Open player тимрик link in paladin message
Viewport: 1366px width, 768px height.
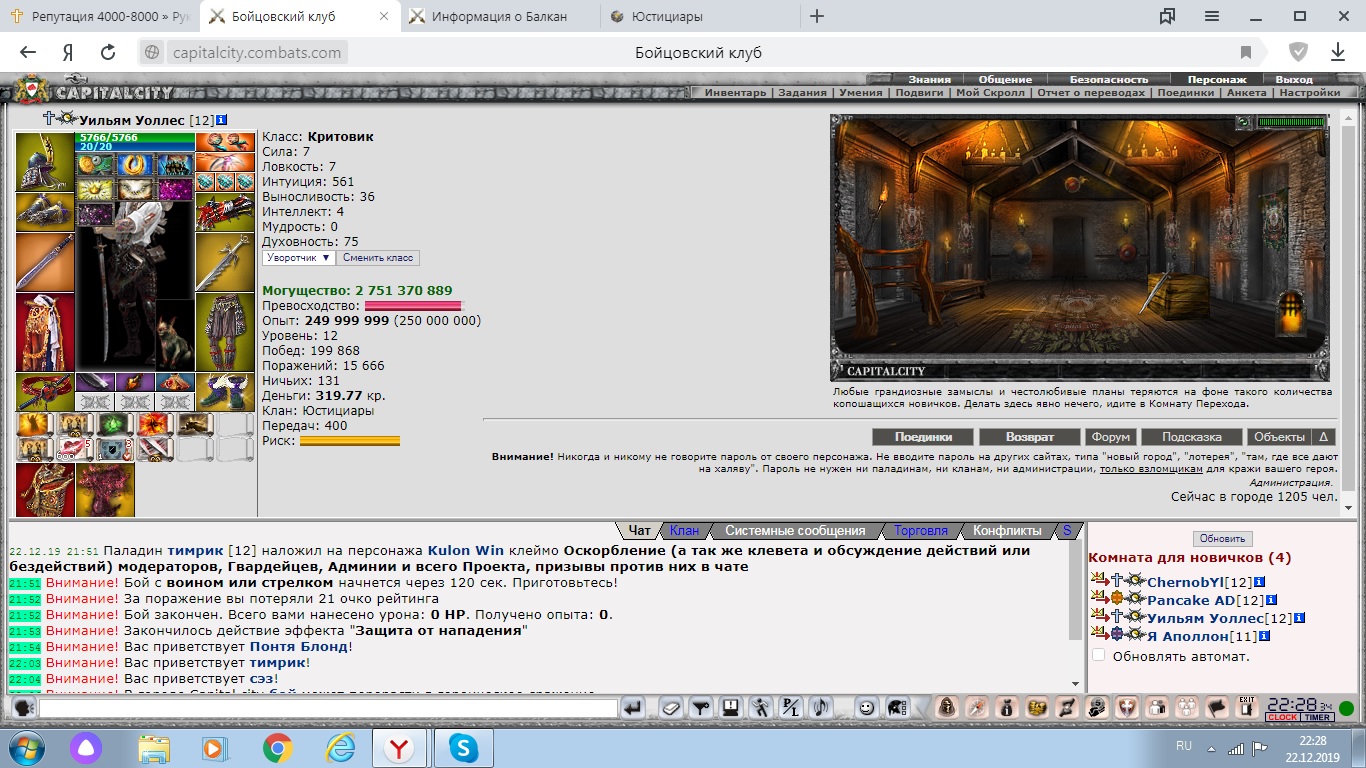(x=195, y=550)
